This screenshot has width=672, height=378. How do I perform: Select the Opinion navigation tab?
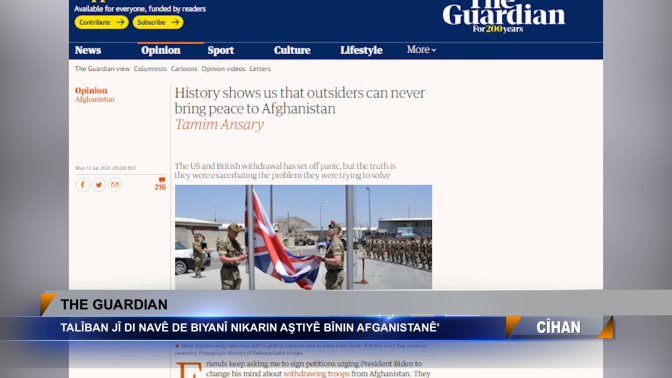point(161,50)
